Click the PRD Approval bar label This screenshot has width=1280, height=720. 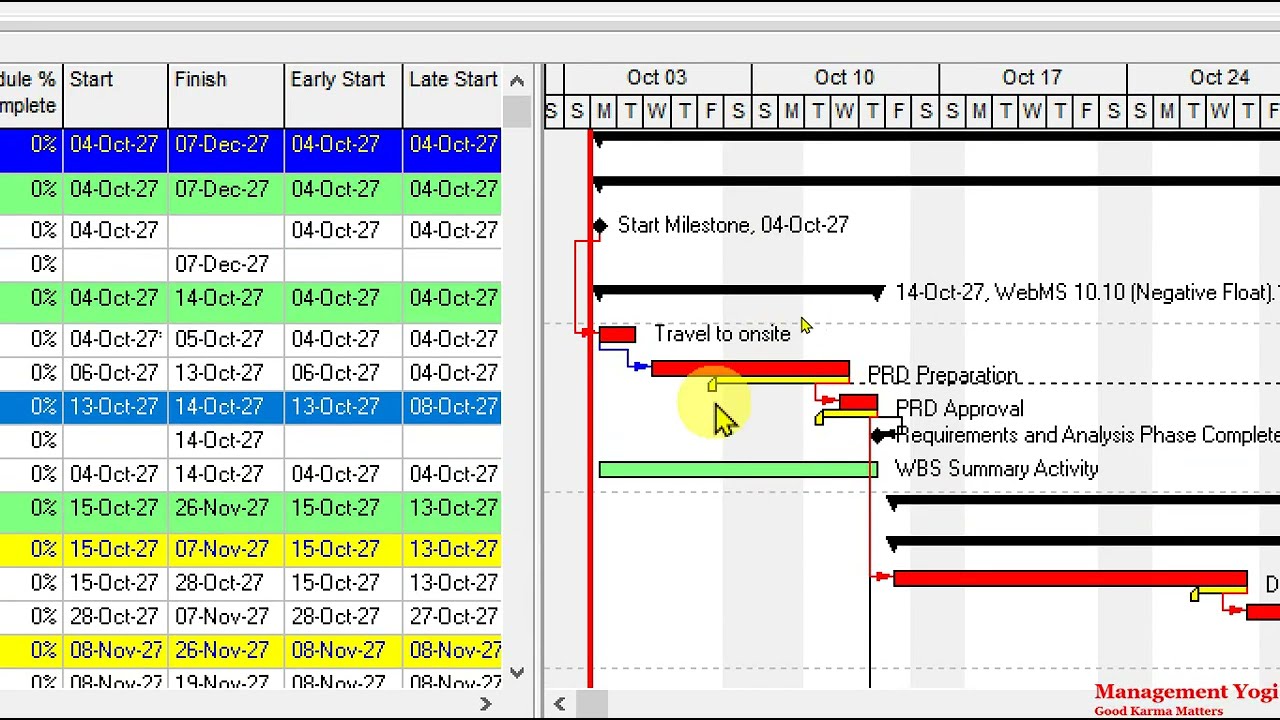pos(960,409)
